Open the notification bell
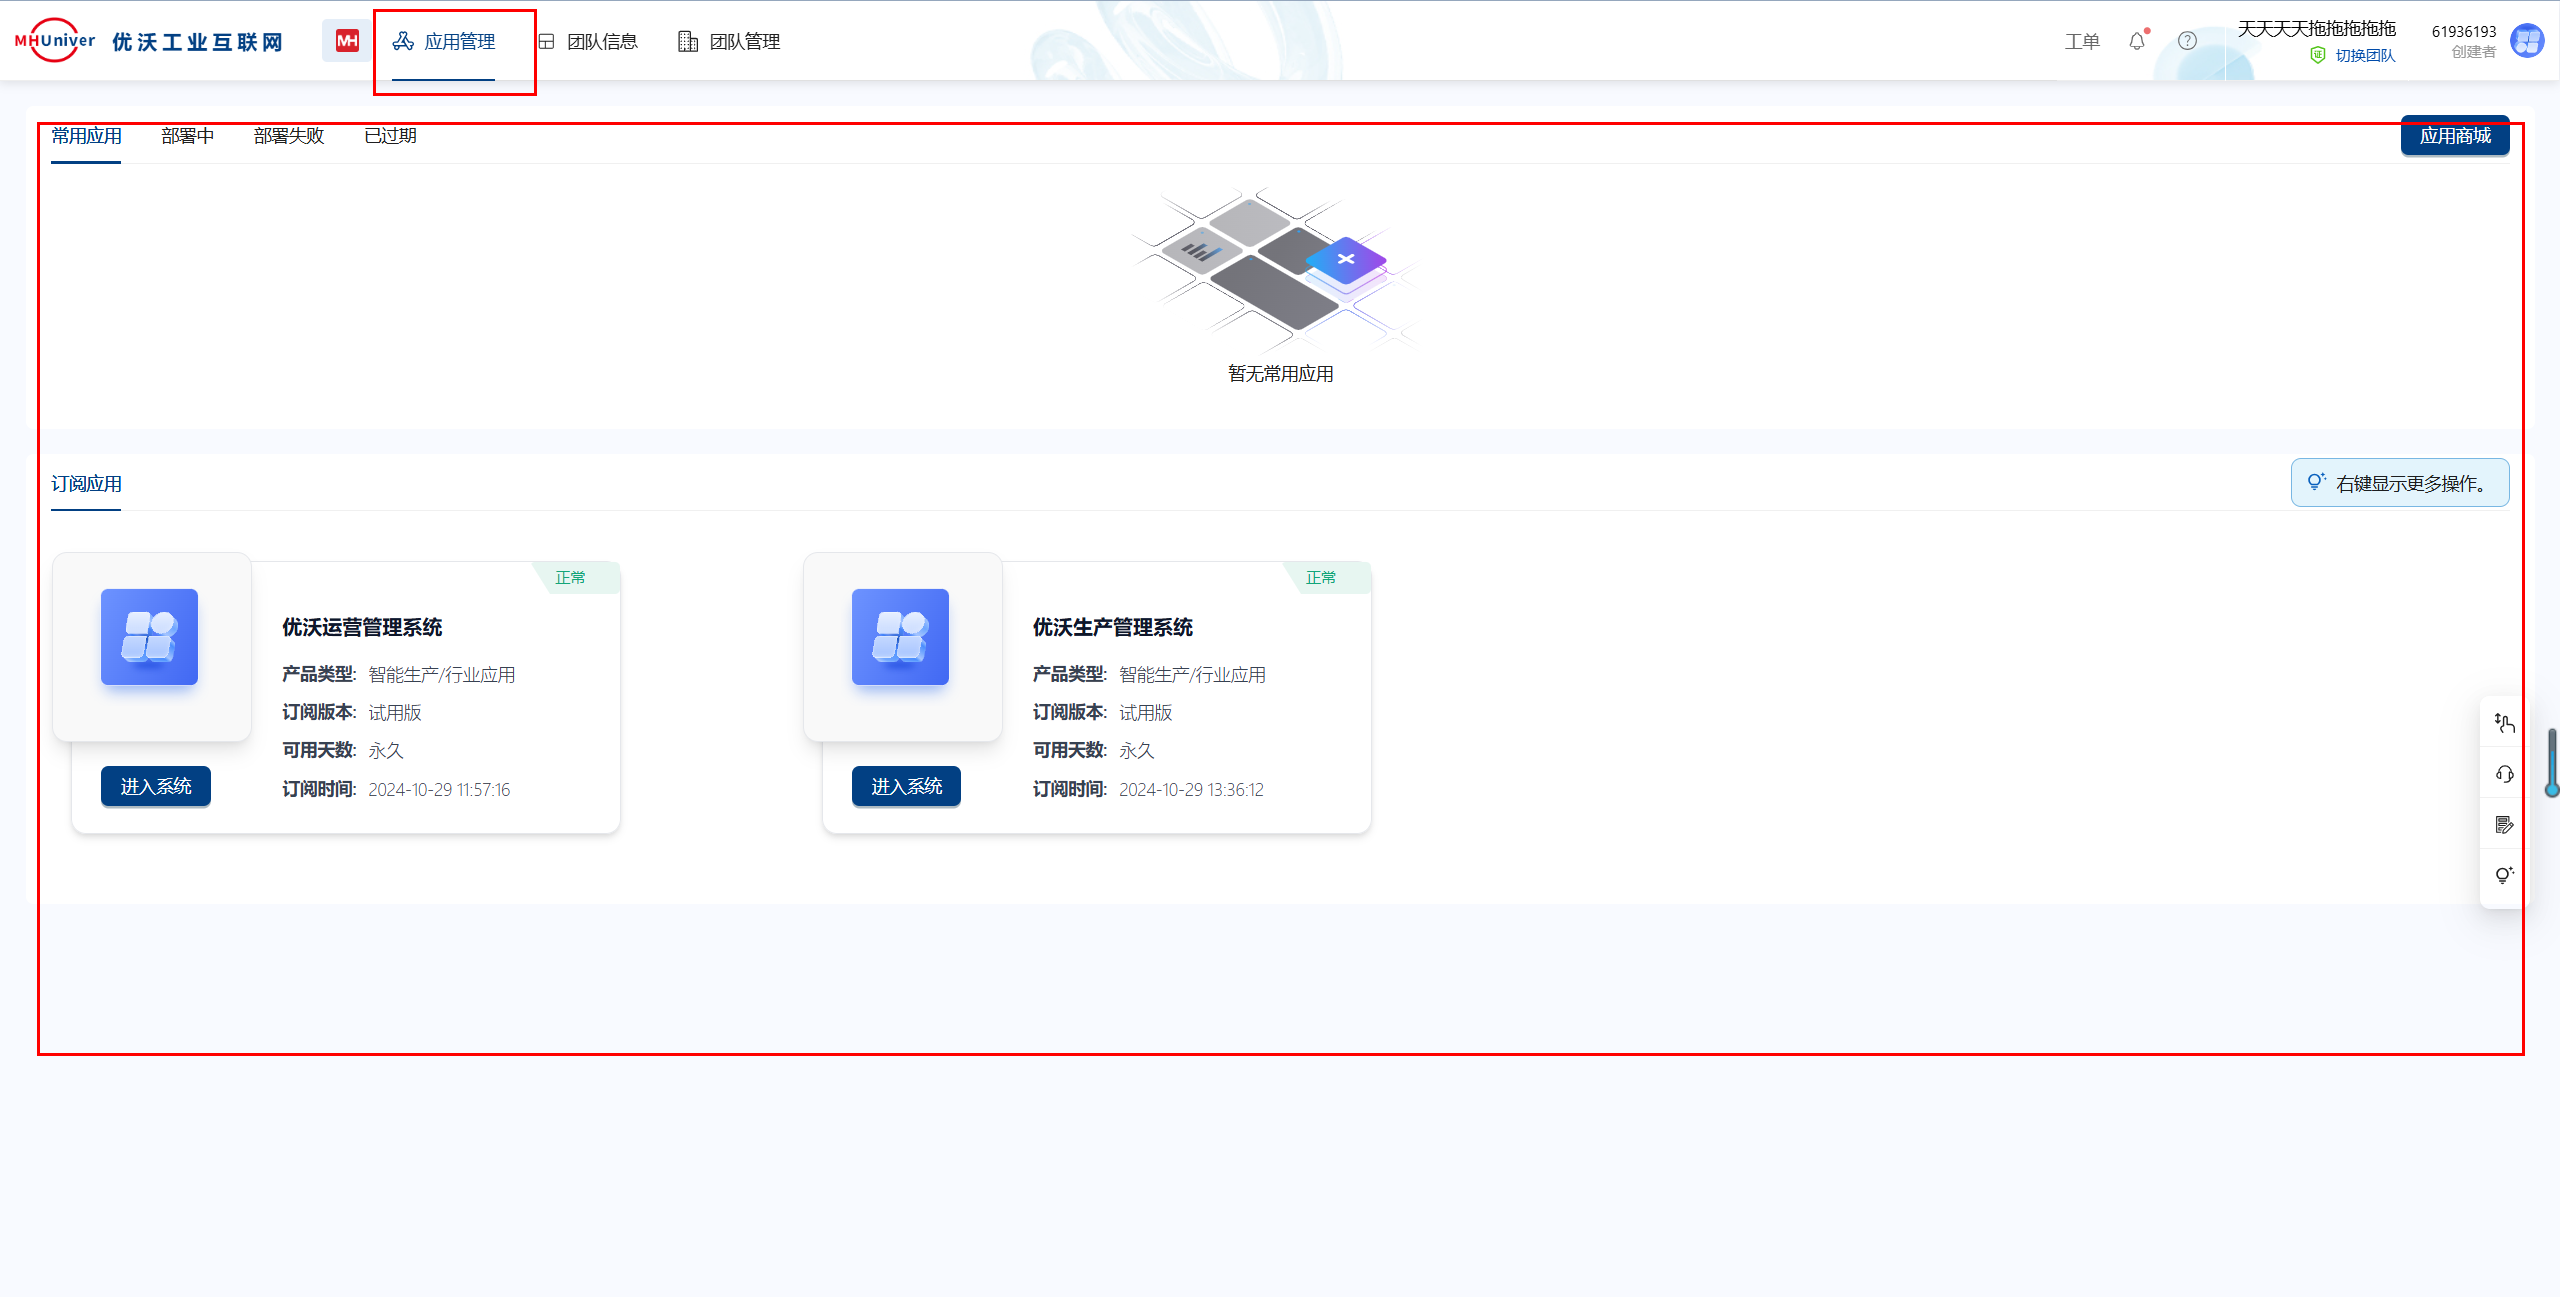2560x1297 pixels. click(x=2136, y=41)
